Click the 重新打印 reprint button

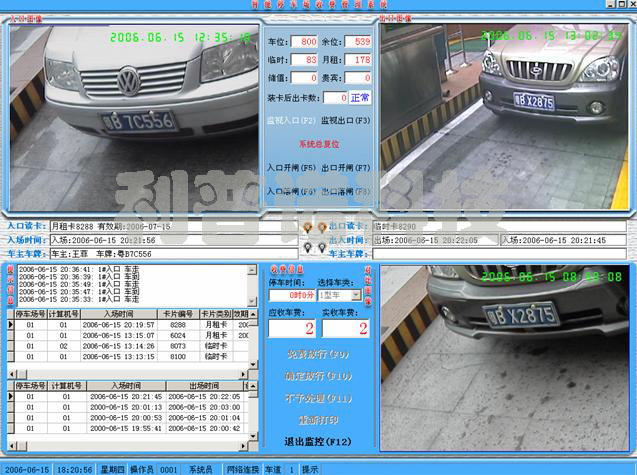(x=316, y=419)
